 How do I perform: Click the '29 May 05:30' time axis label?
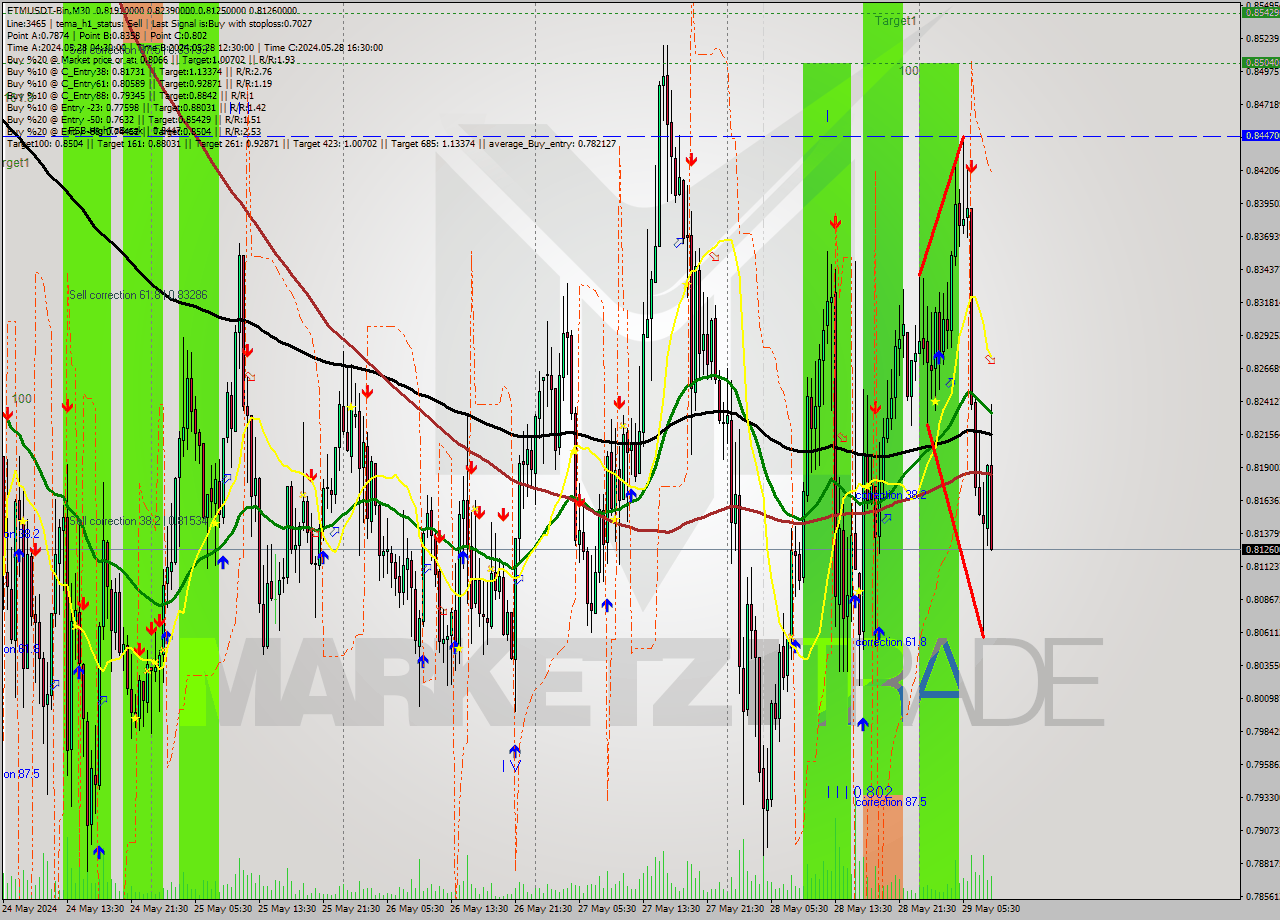coord(991,909)
